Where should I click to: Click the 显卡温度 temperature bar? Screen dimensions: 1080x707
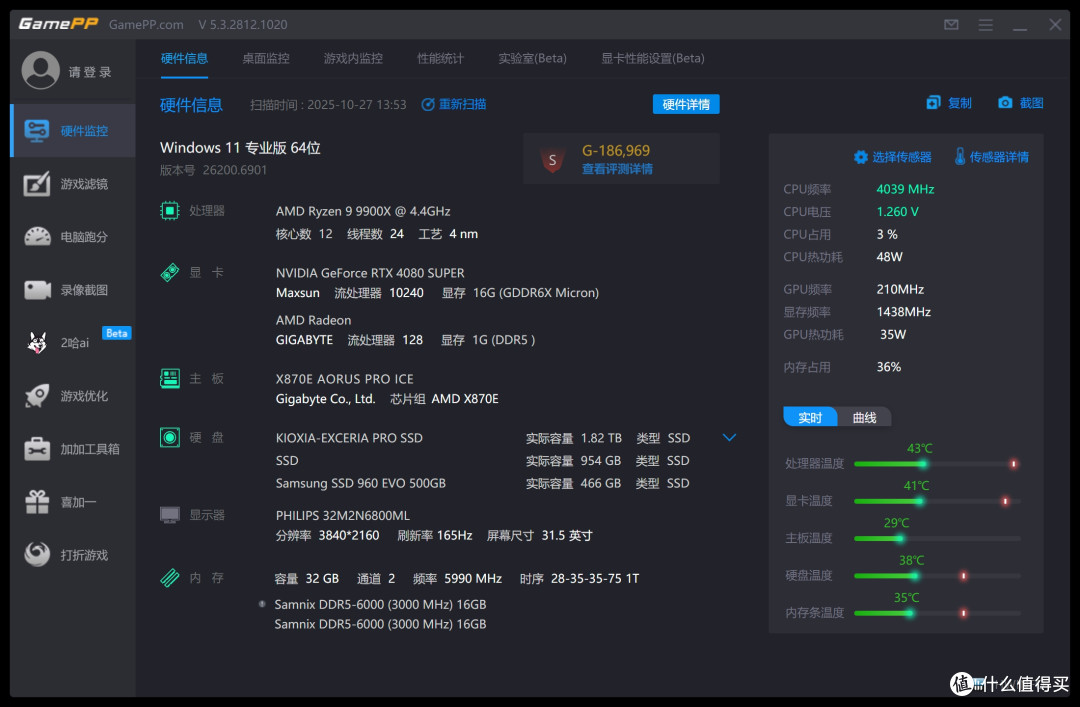coord(937,501)
